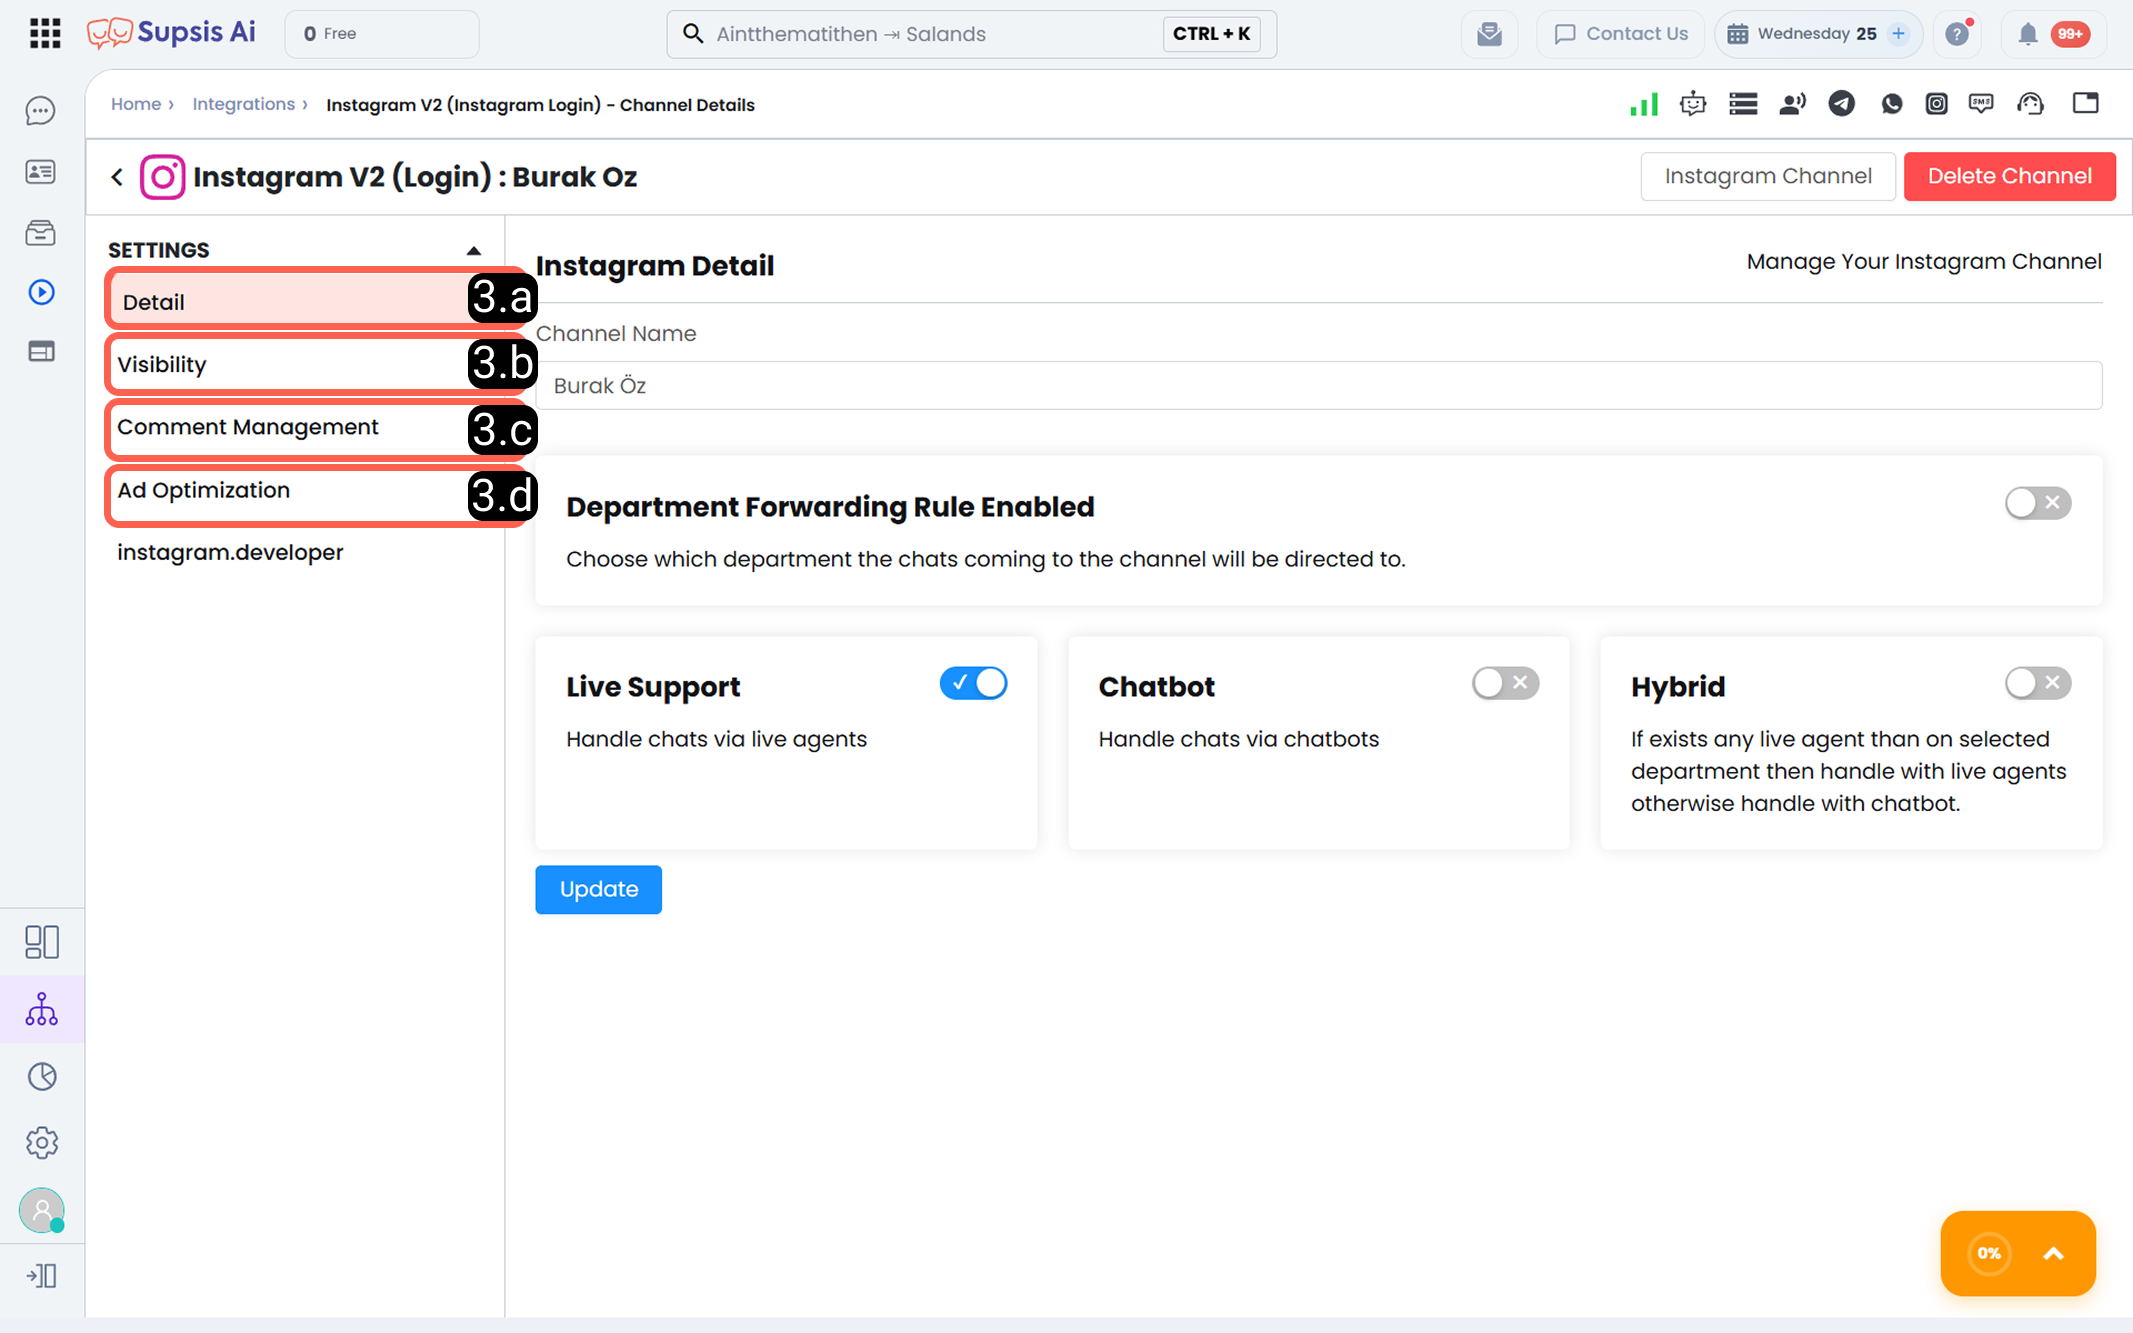Go to Integrations breadcrumb link
This screenshot has width=2133, height=1333.
[x=243, y=104]
